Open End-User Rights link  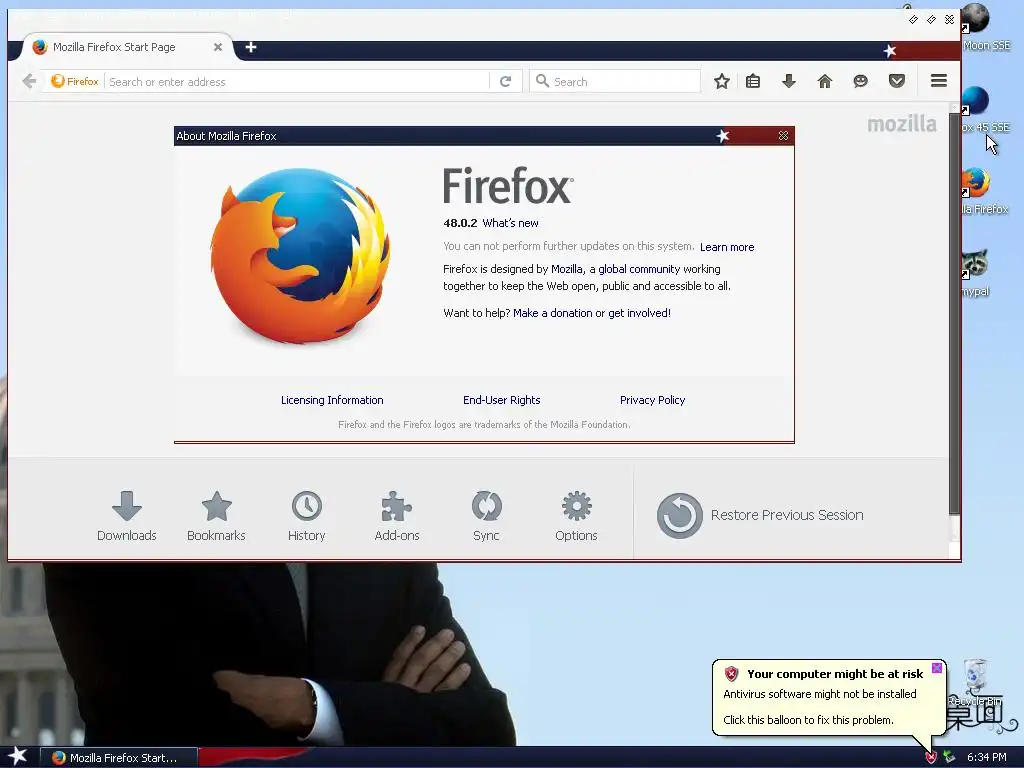tap(502, 400)
